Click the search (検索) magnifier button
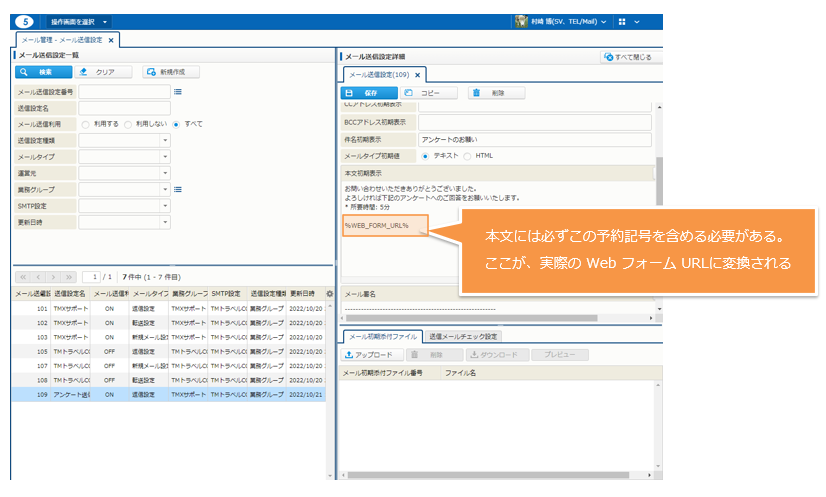826x497 pixels. (43, 72)
